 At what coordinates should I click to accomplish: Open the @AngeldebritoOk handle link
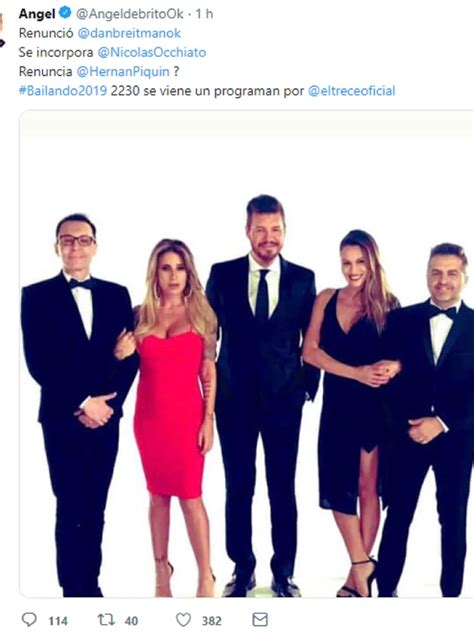130,14
